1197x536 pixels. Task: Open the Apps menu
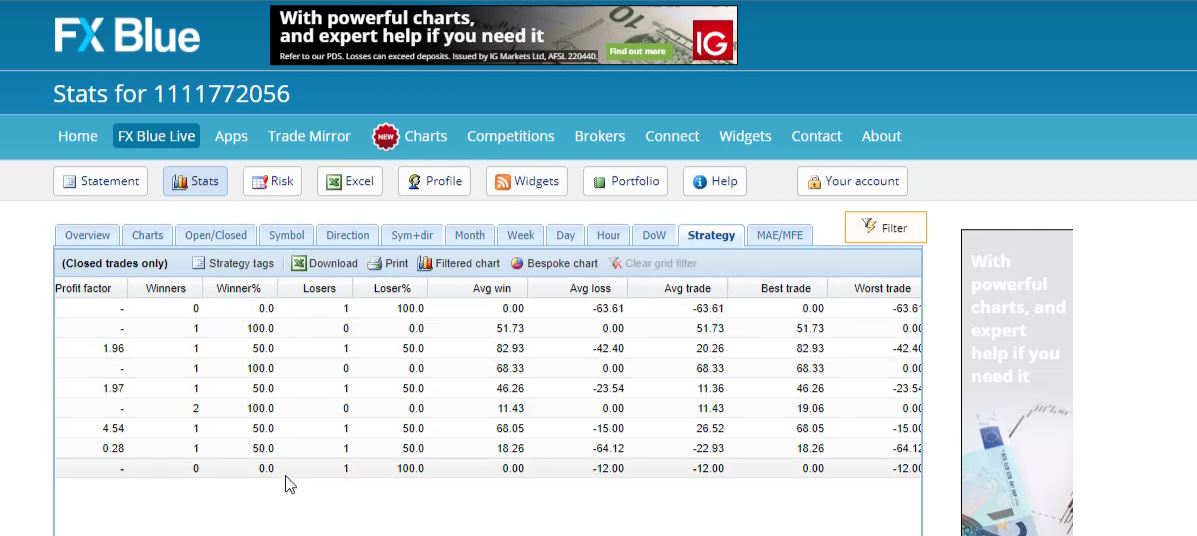[x=231, y=136]
